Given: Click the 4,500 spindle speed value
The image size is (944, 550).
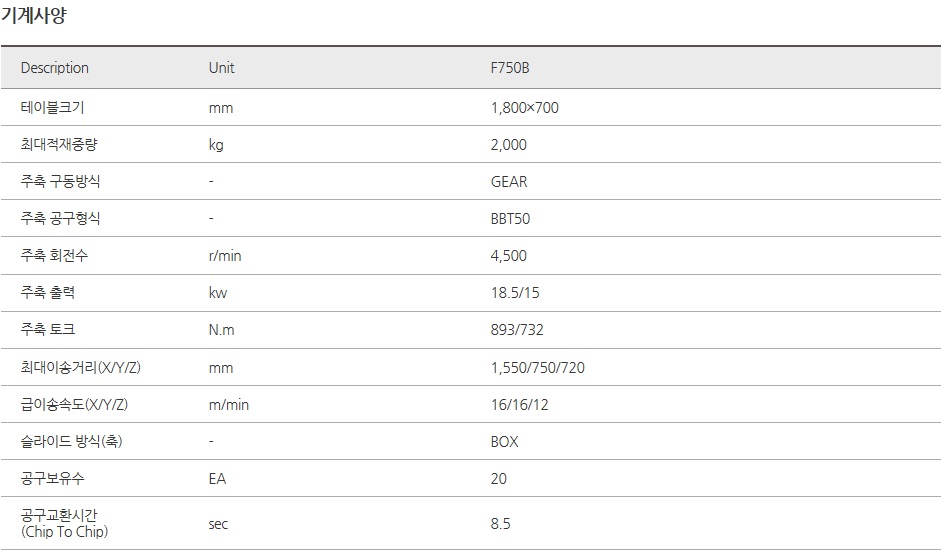Looking at the screenshot, I should coord(508,255).
